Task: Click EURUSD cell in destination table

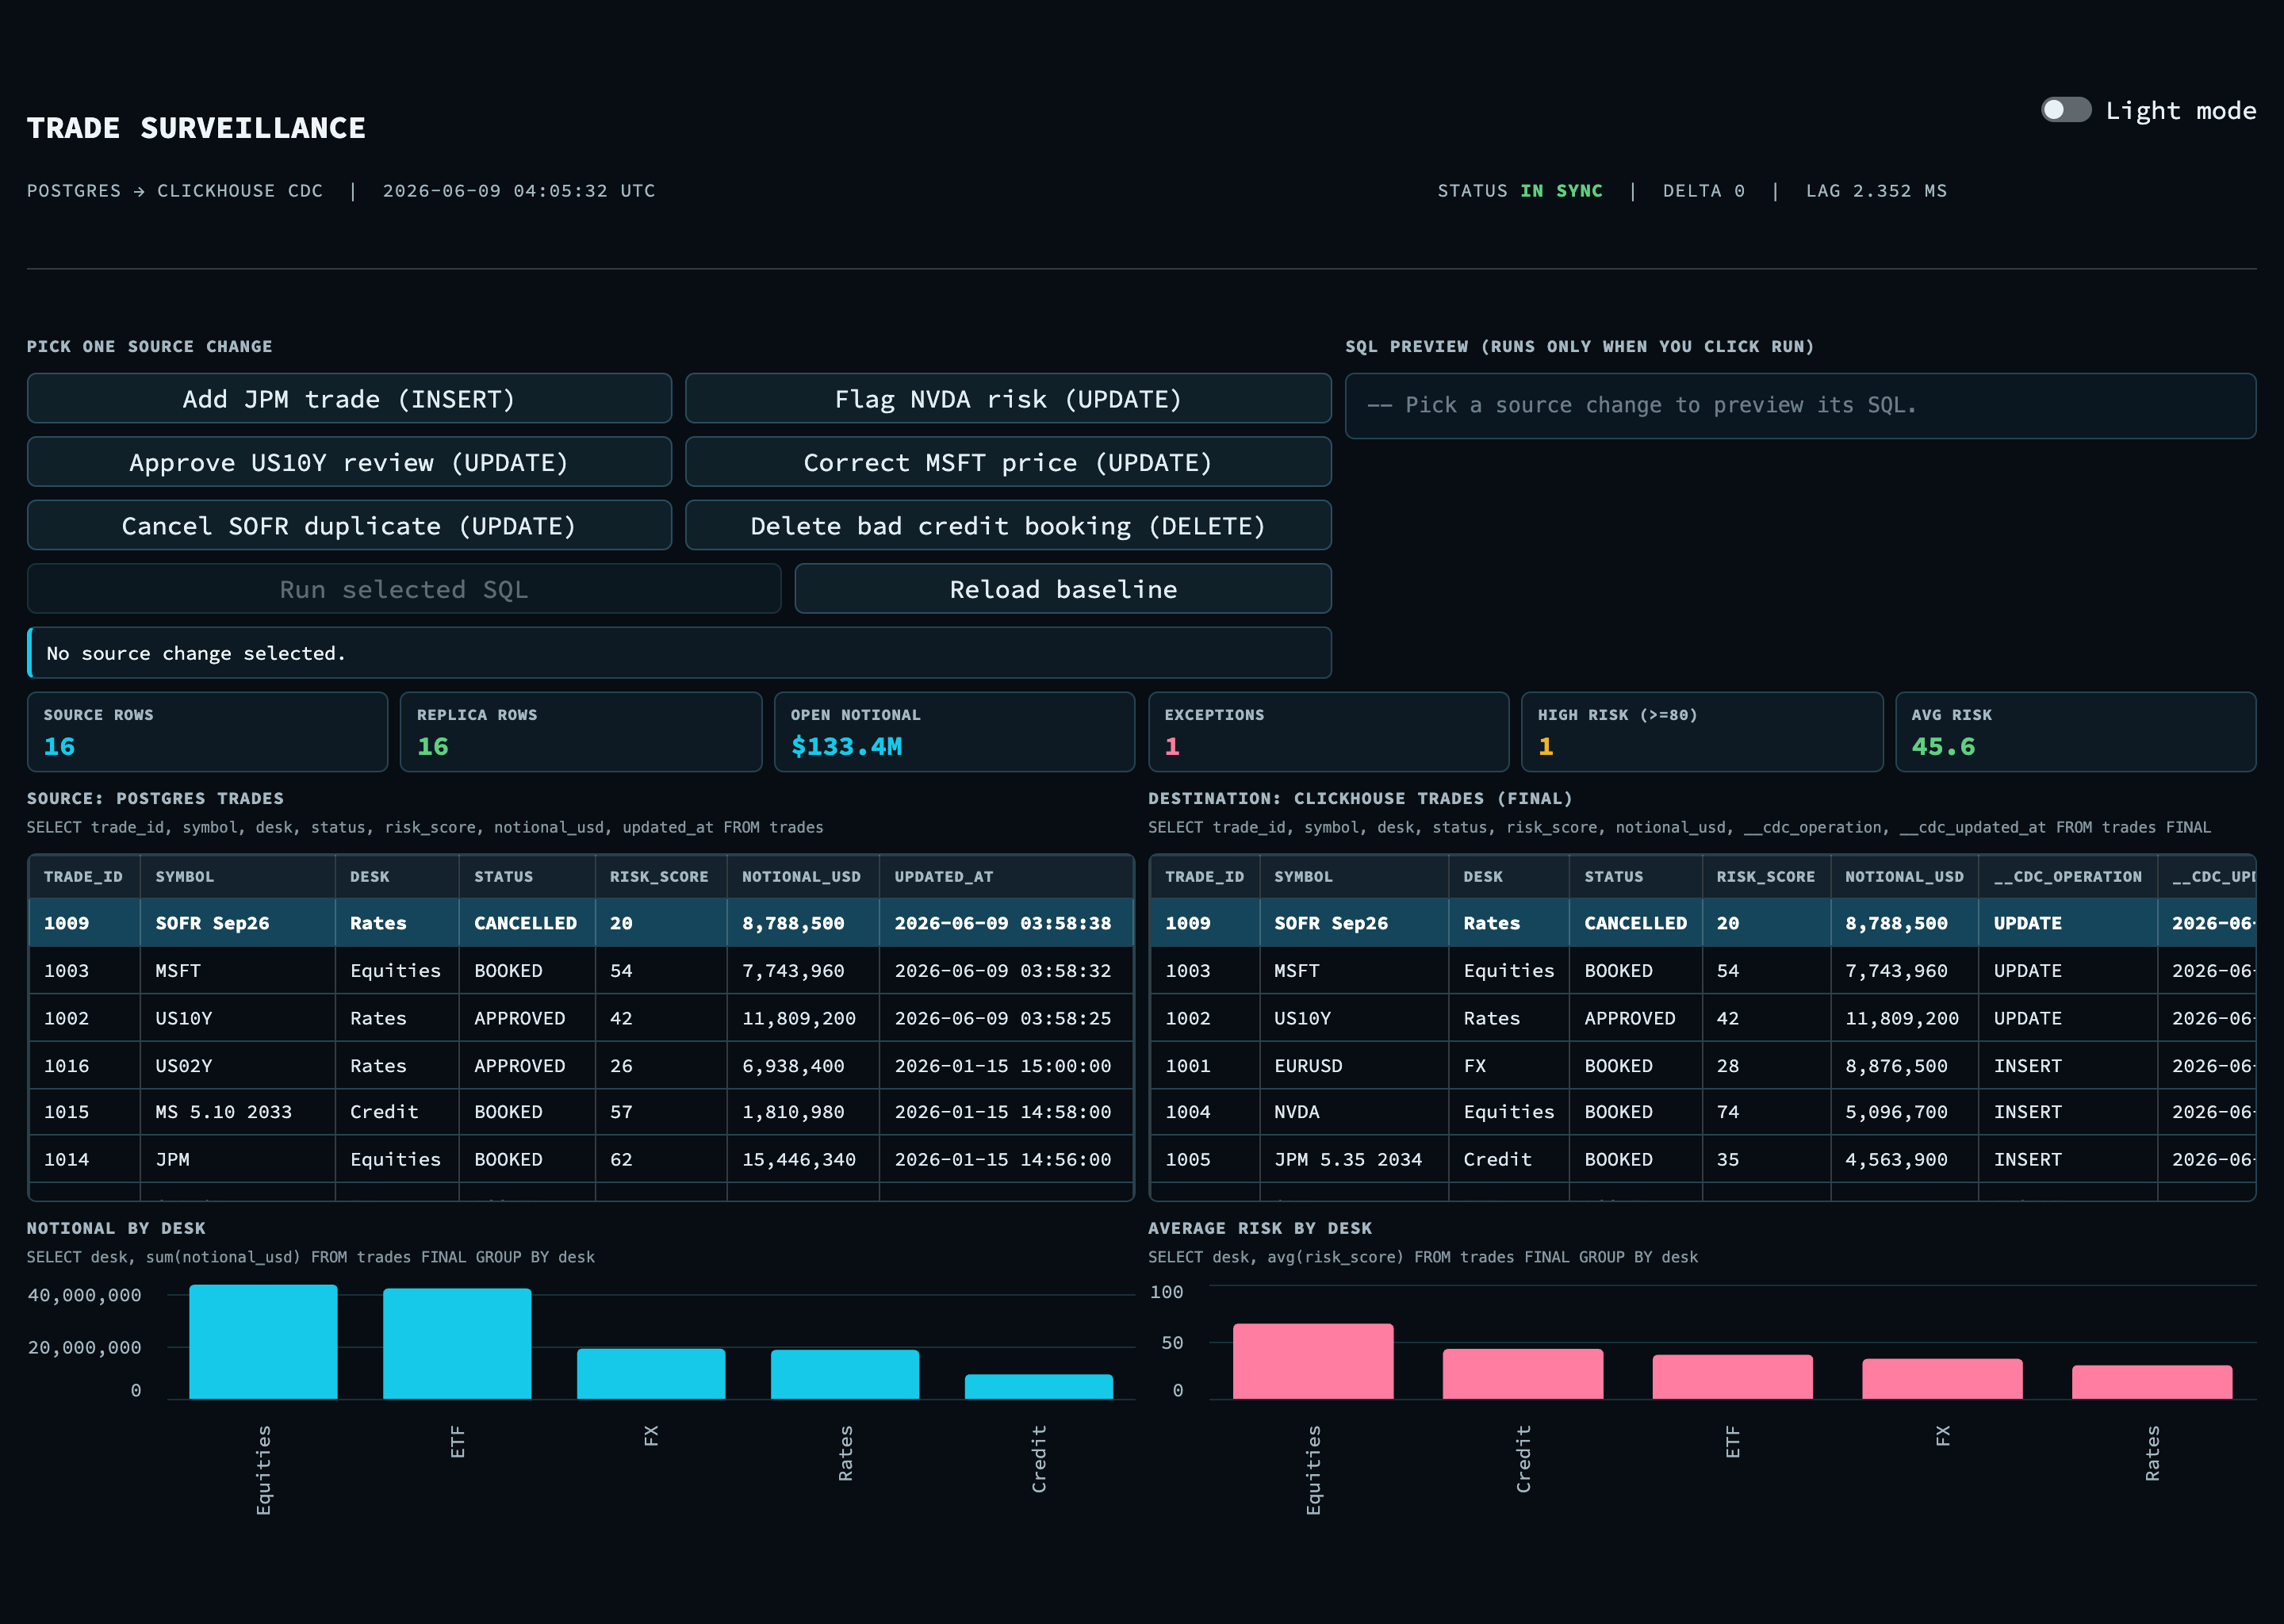Action: (x=1353, y=1066)
